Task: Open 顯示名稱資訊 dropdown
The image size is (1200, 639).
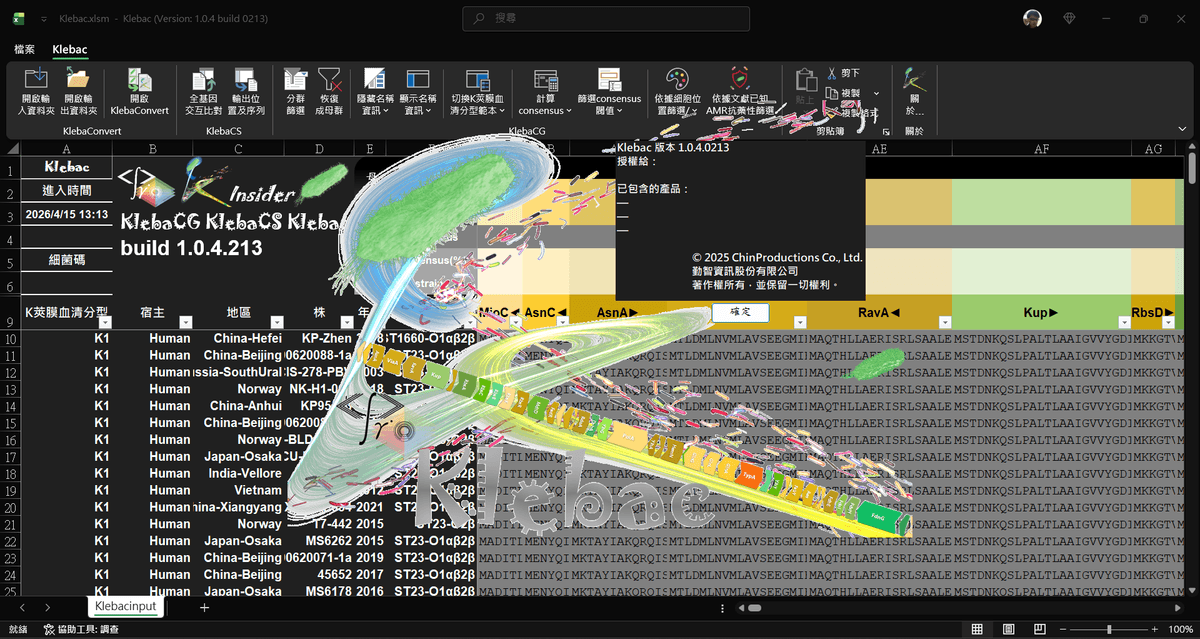Action: tap(418, 92)
